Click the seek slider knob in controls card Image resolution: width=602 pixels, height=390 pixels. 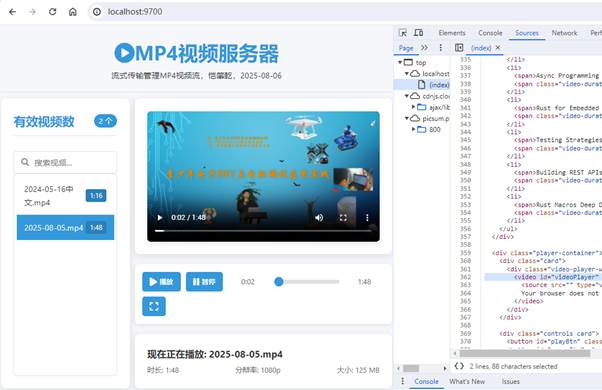tap(279, 282)
